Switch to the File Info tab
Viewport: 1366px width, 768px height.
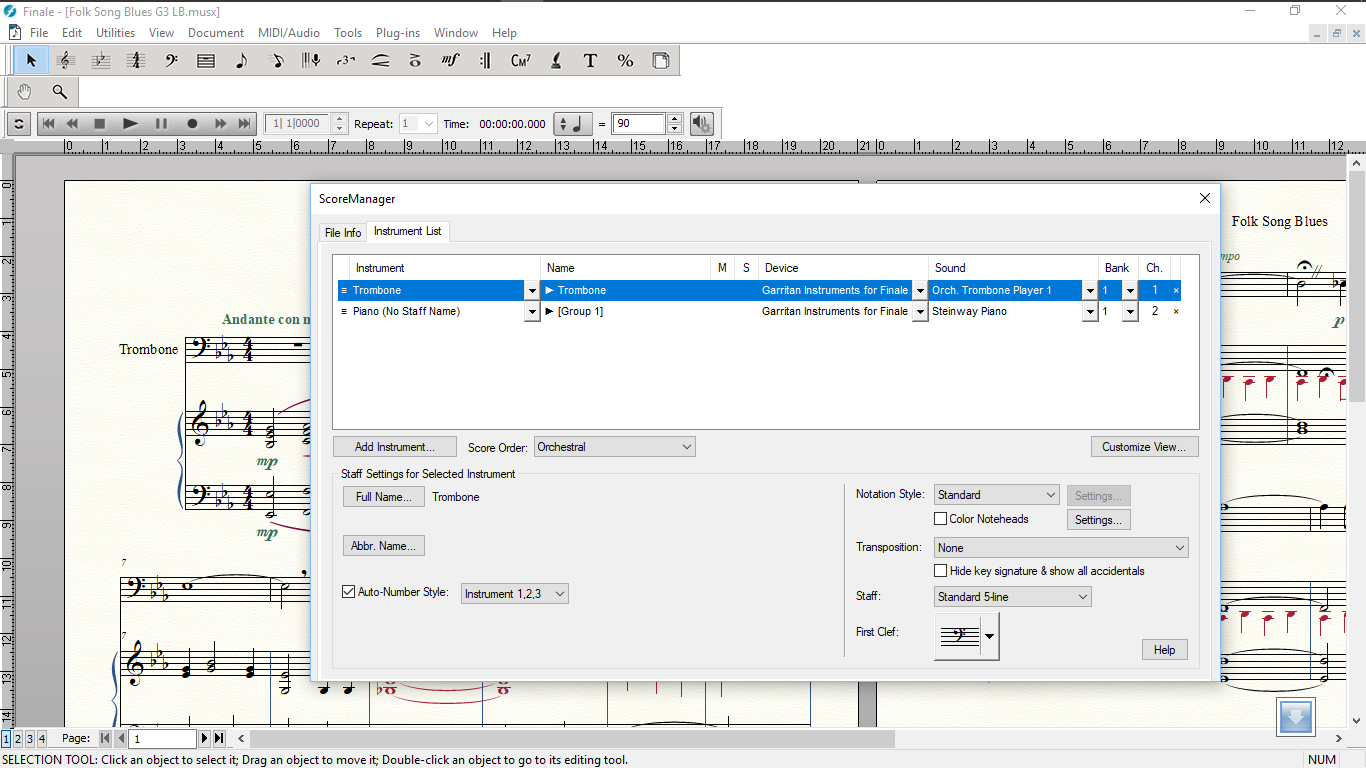pyautogui.click(x=343, y=233)
